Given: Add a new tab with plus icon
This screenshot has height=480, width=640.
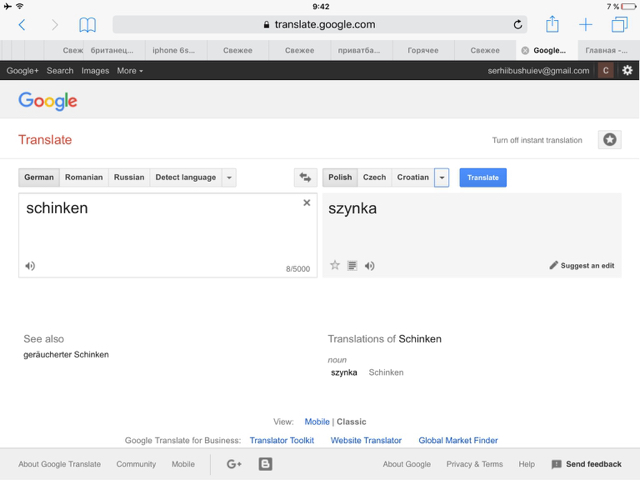Looking at the screenshot, I should coord(585,24).
